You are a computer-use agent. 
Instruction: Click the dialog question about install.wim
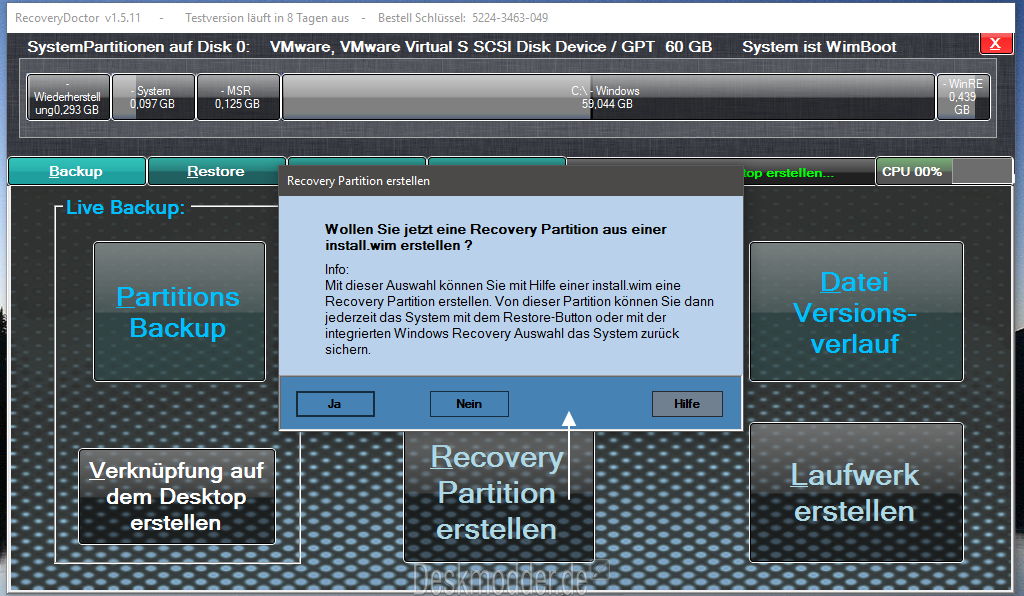496,237
